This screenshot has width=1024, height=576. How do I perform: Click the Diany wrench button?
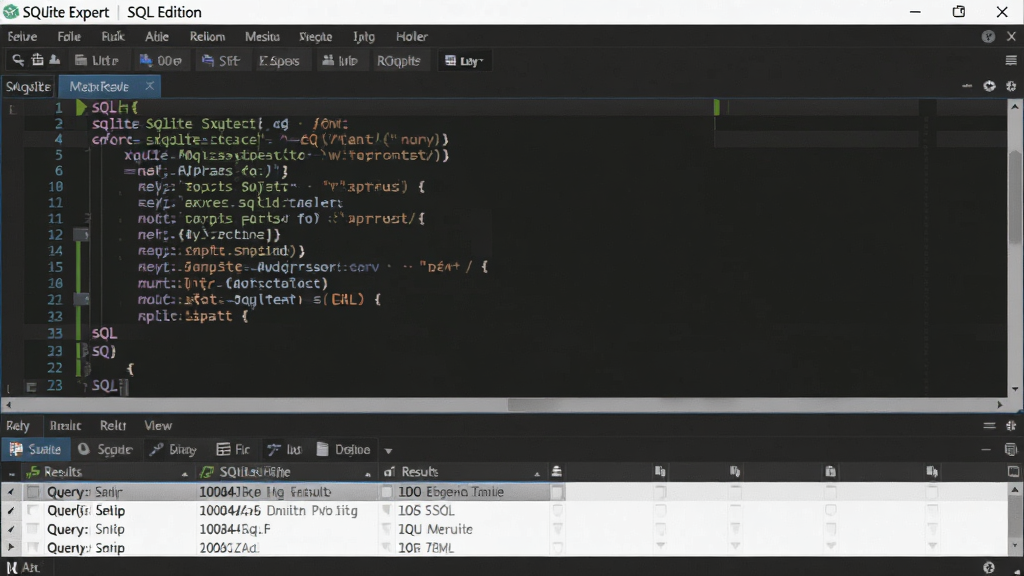pos(173,449)
